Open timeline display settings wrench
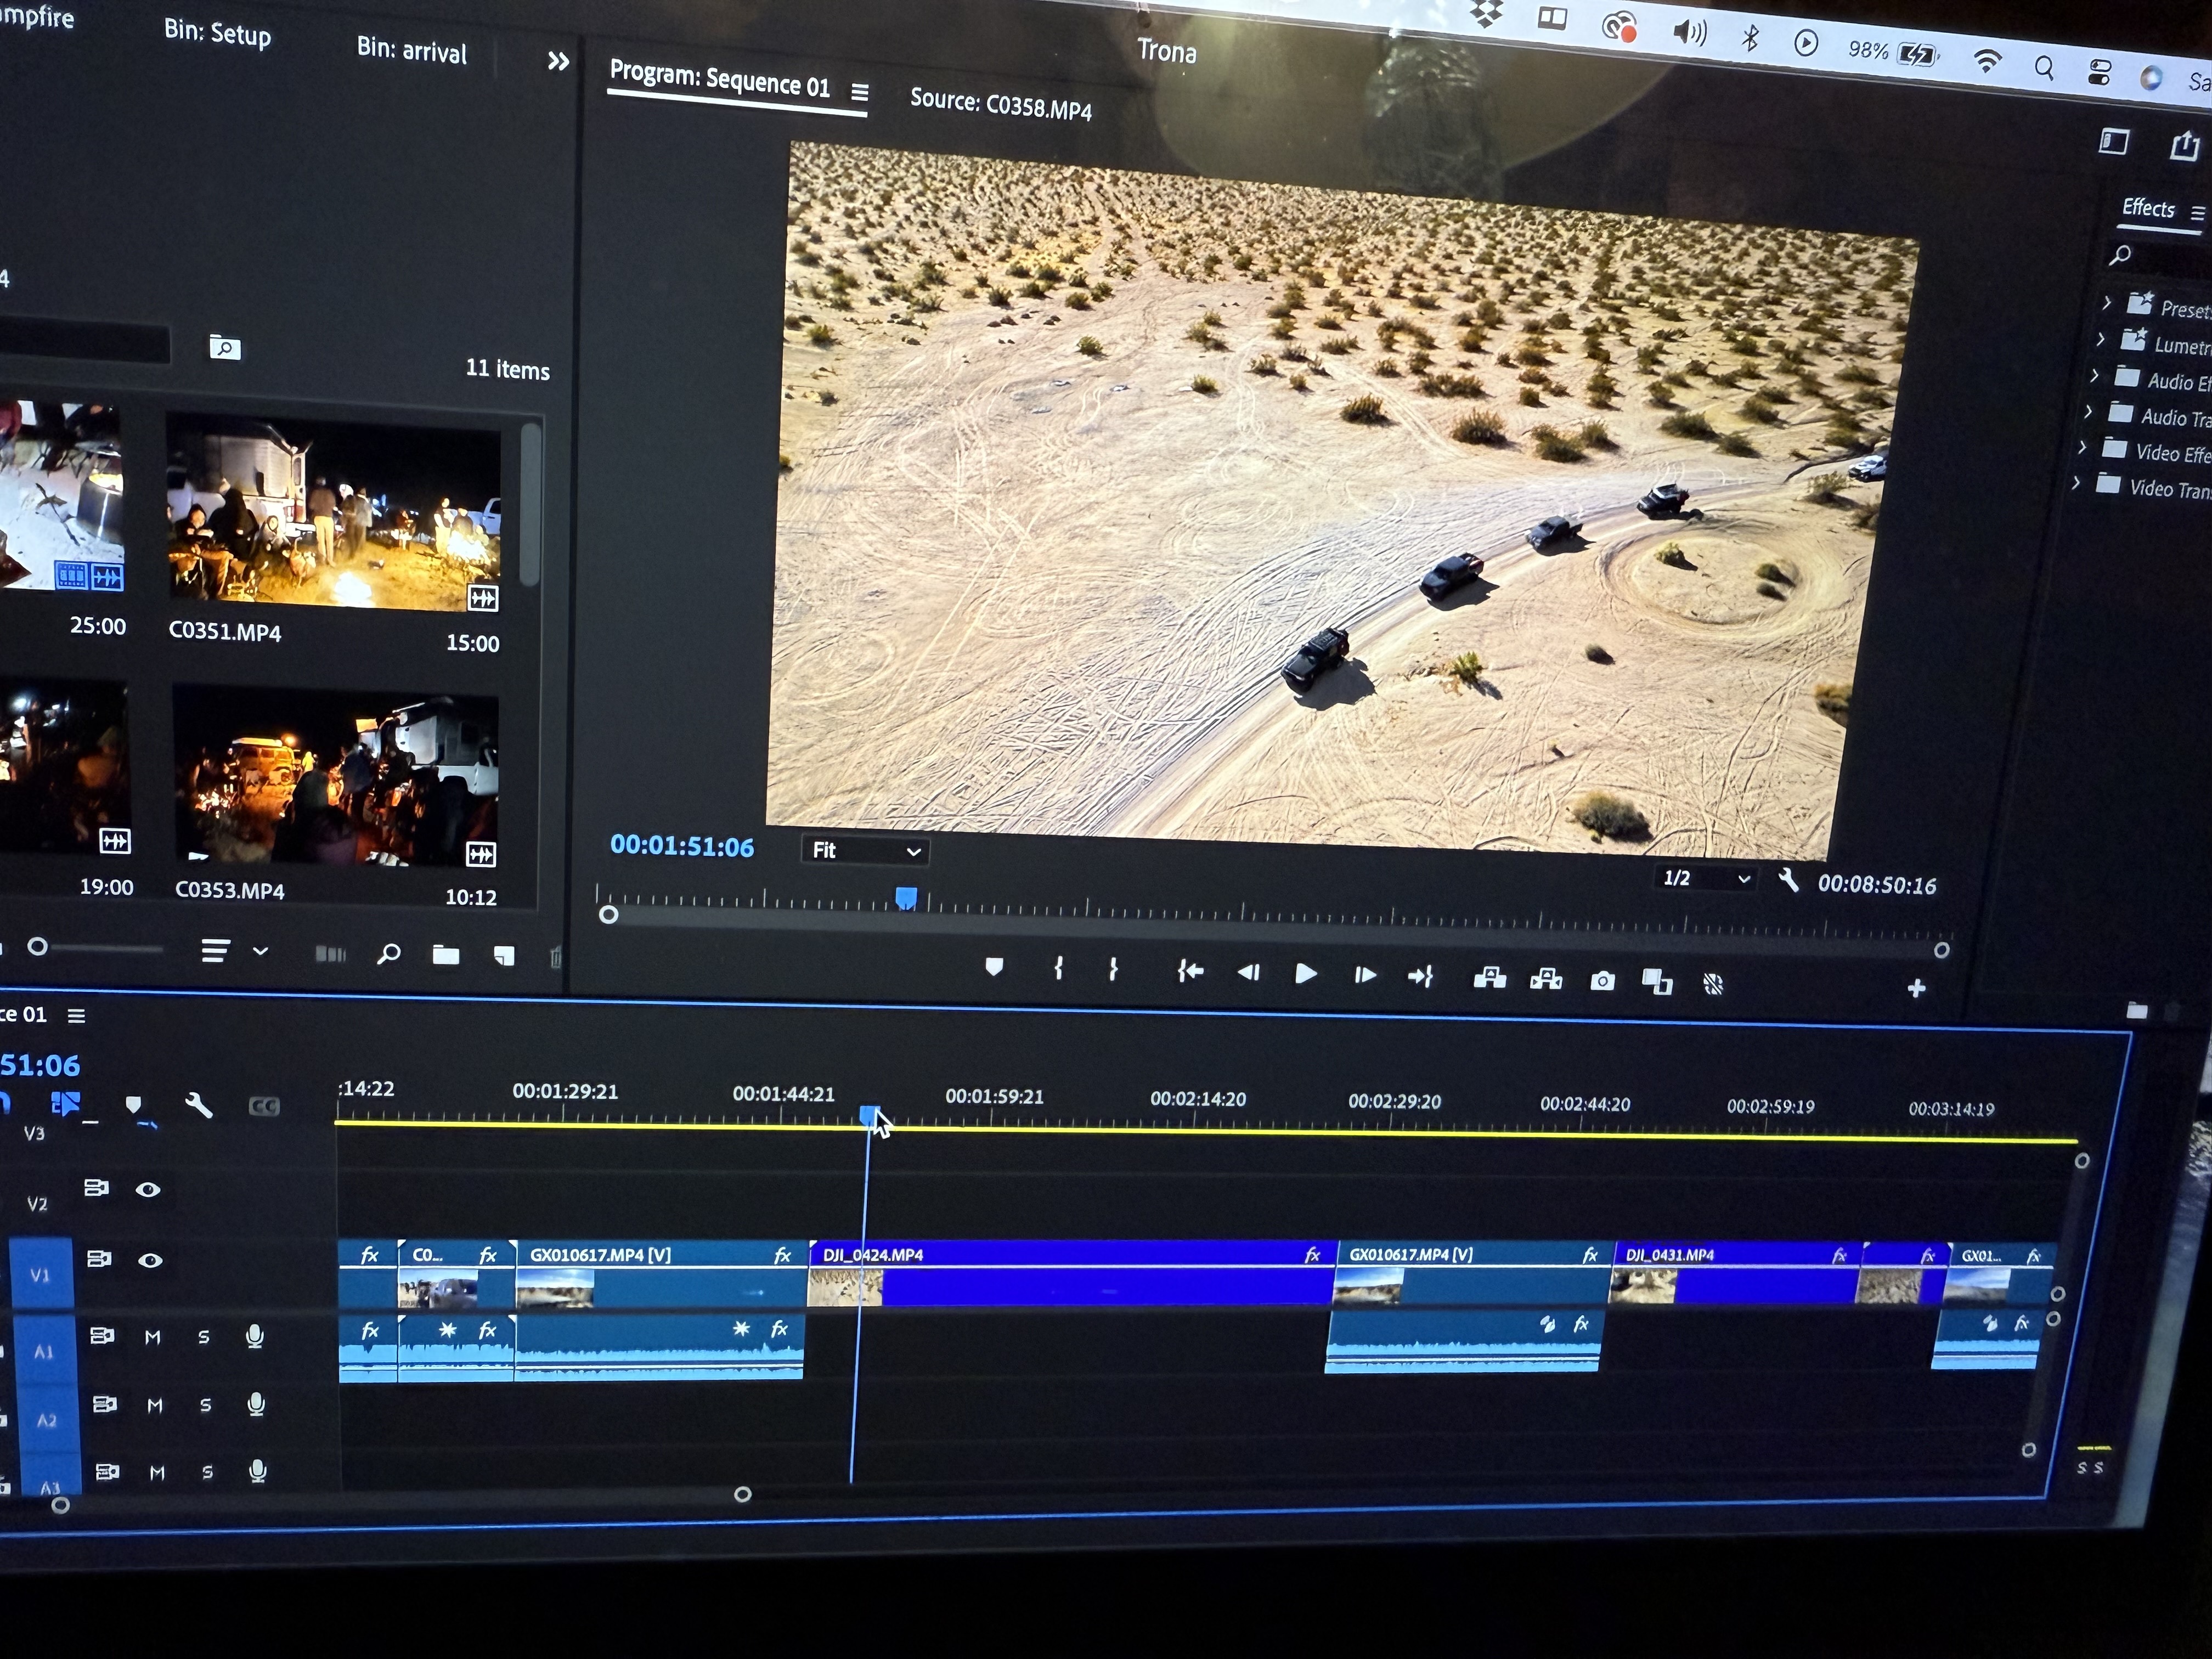The height and width of the screenshot is (1659, 2212). tap(198, 1105)
